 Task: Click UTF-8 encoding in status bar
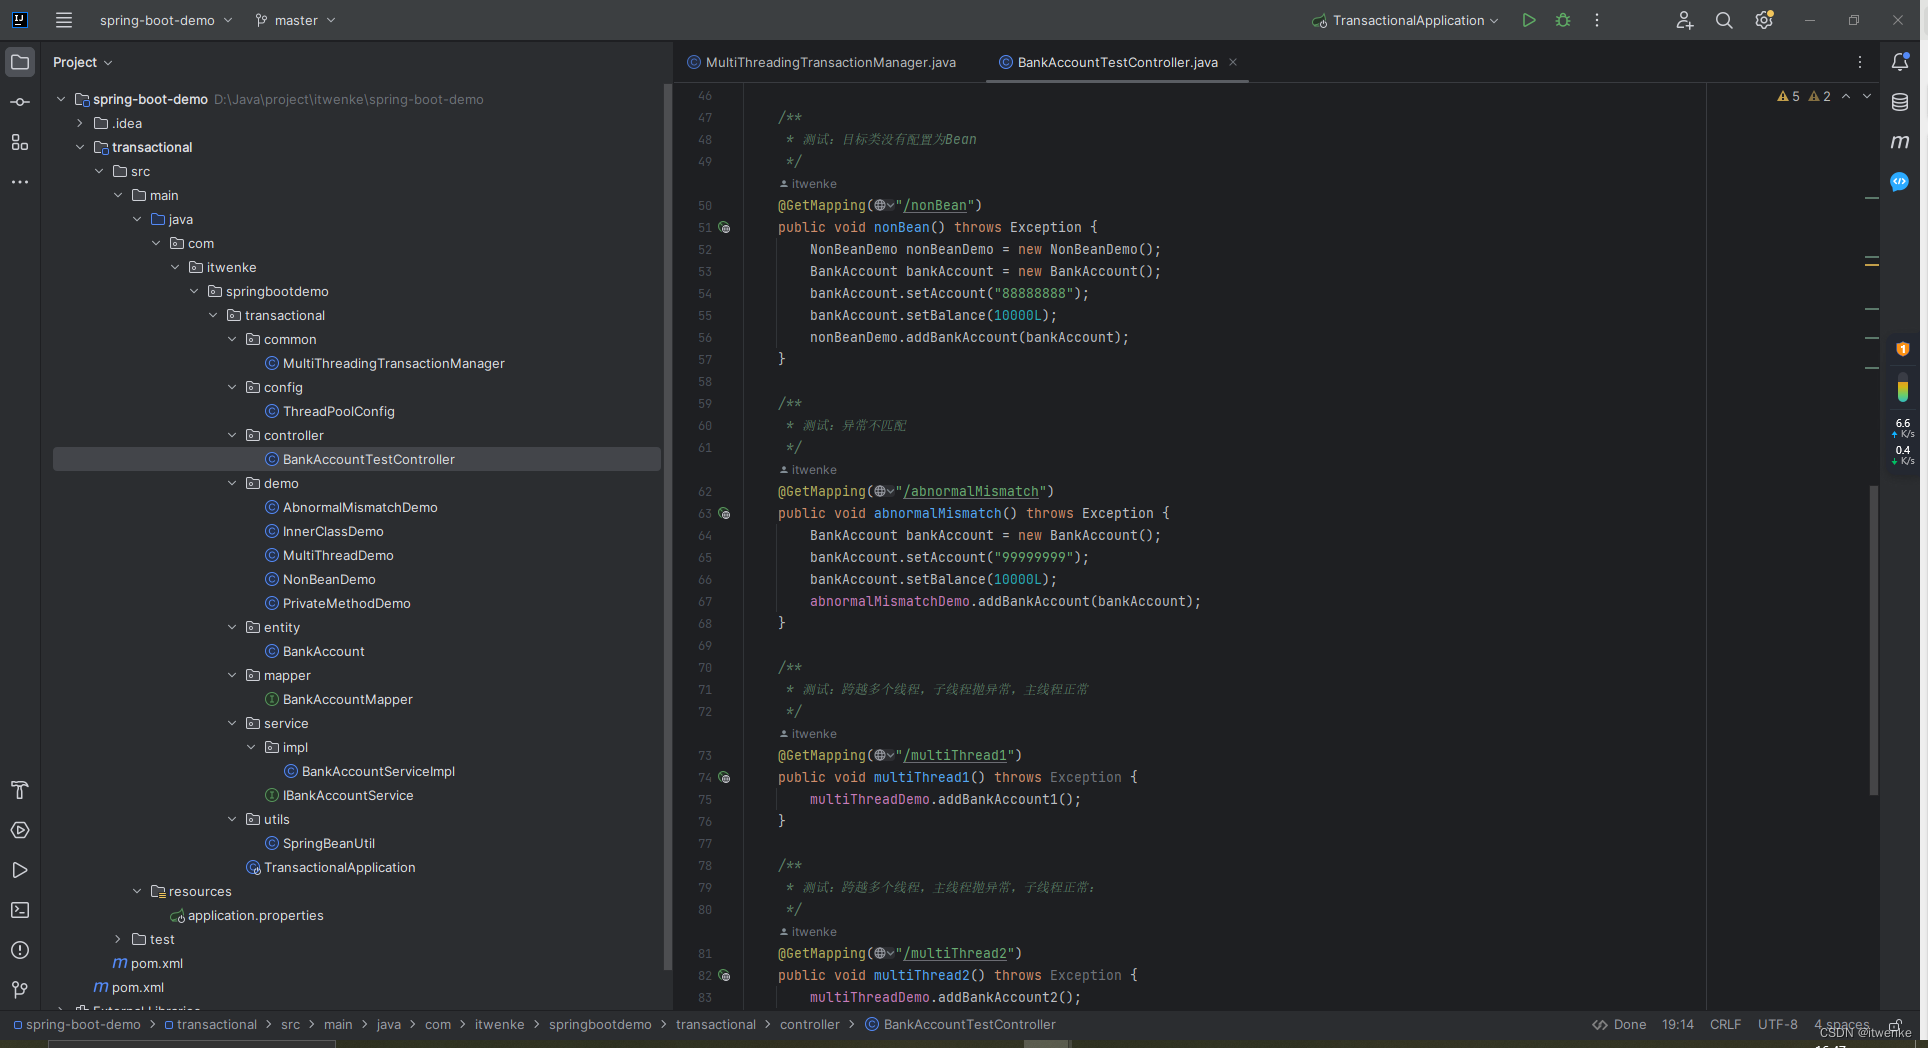(1777, 1025)
